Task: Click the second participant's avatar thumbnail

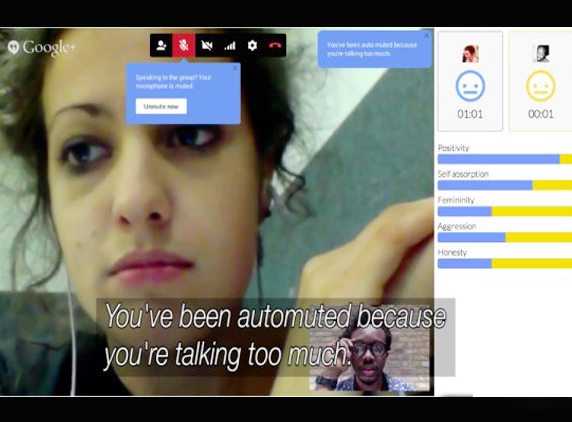Action: click(541, 54)
